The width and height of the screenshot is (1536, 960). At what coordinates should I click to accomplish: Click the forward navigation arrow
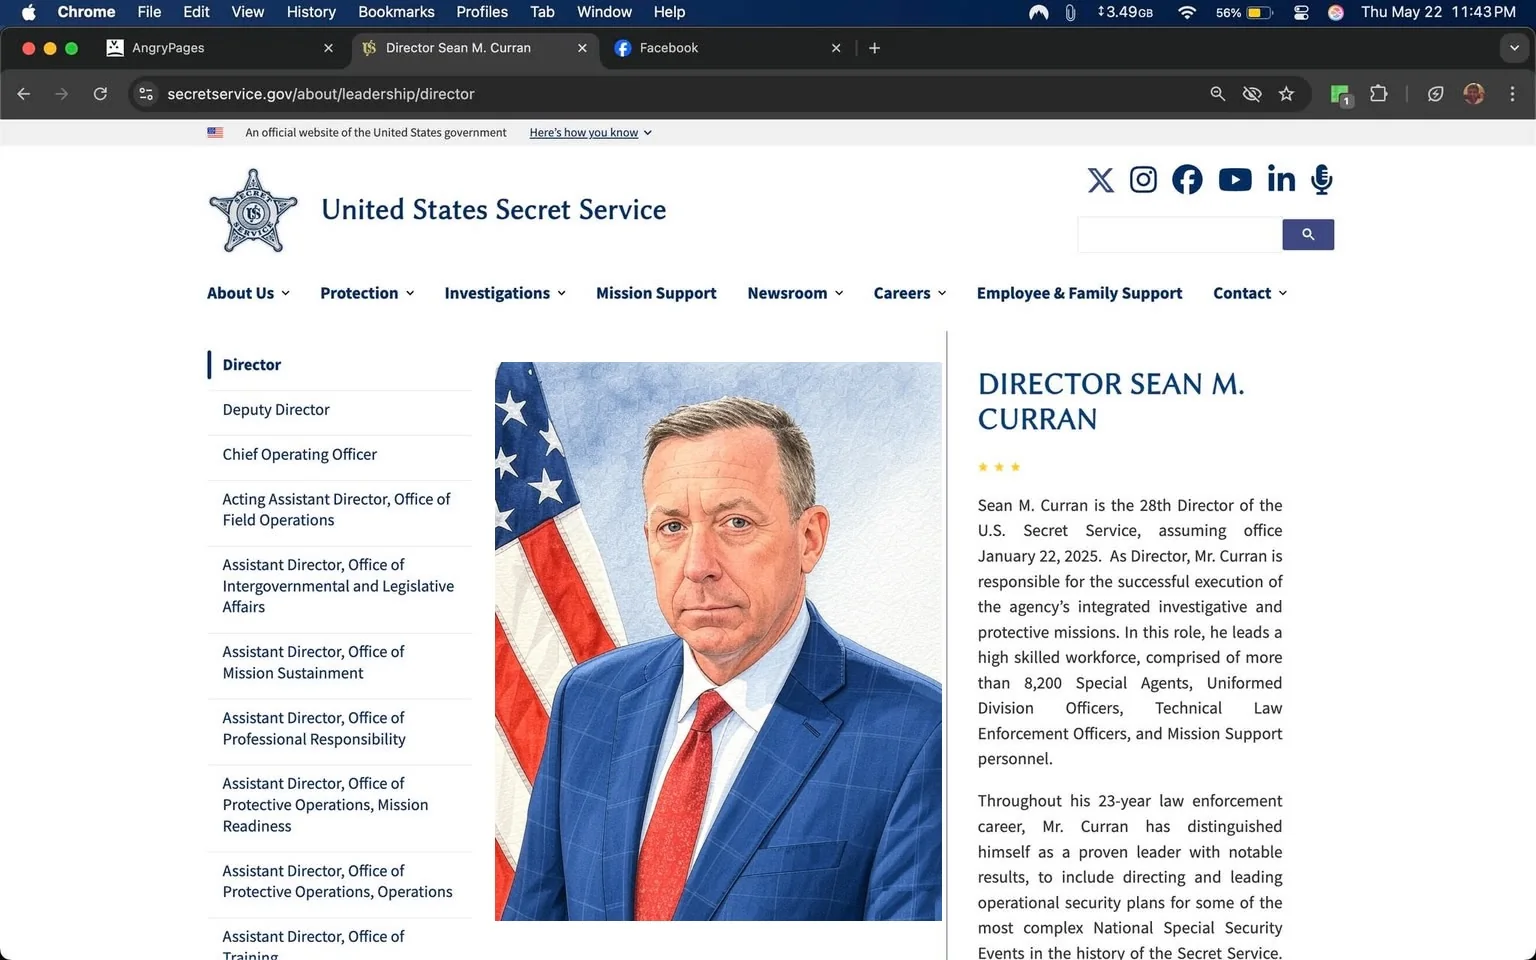pyautogui.click(x=62, y=94)
